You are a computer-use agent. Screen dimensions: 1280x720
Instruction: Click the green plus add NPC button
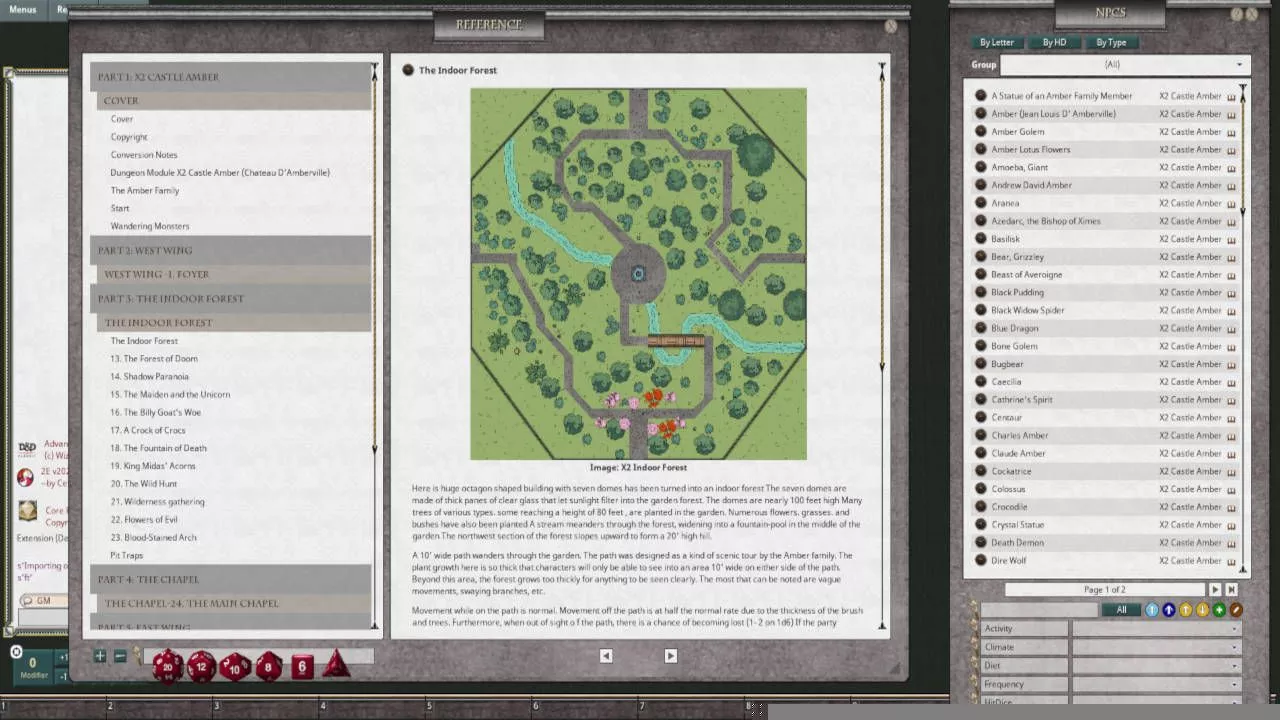1219,610
